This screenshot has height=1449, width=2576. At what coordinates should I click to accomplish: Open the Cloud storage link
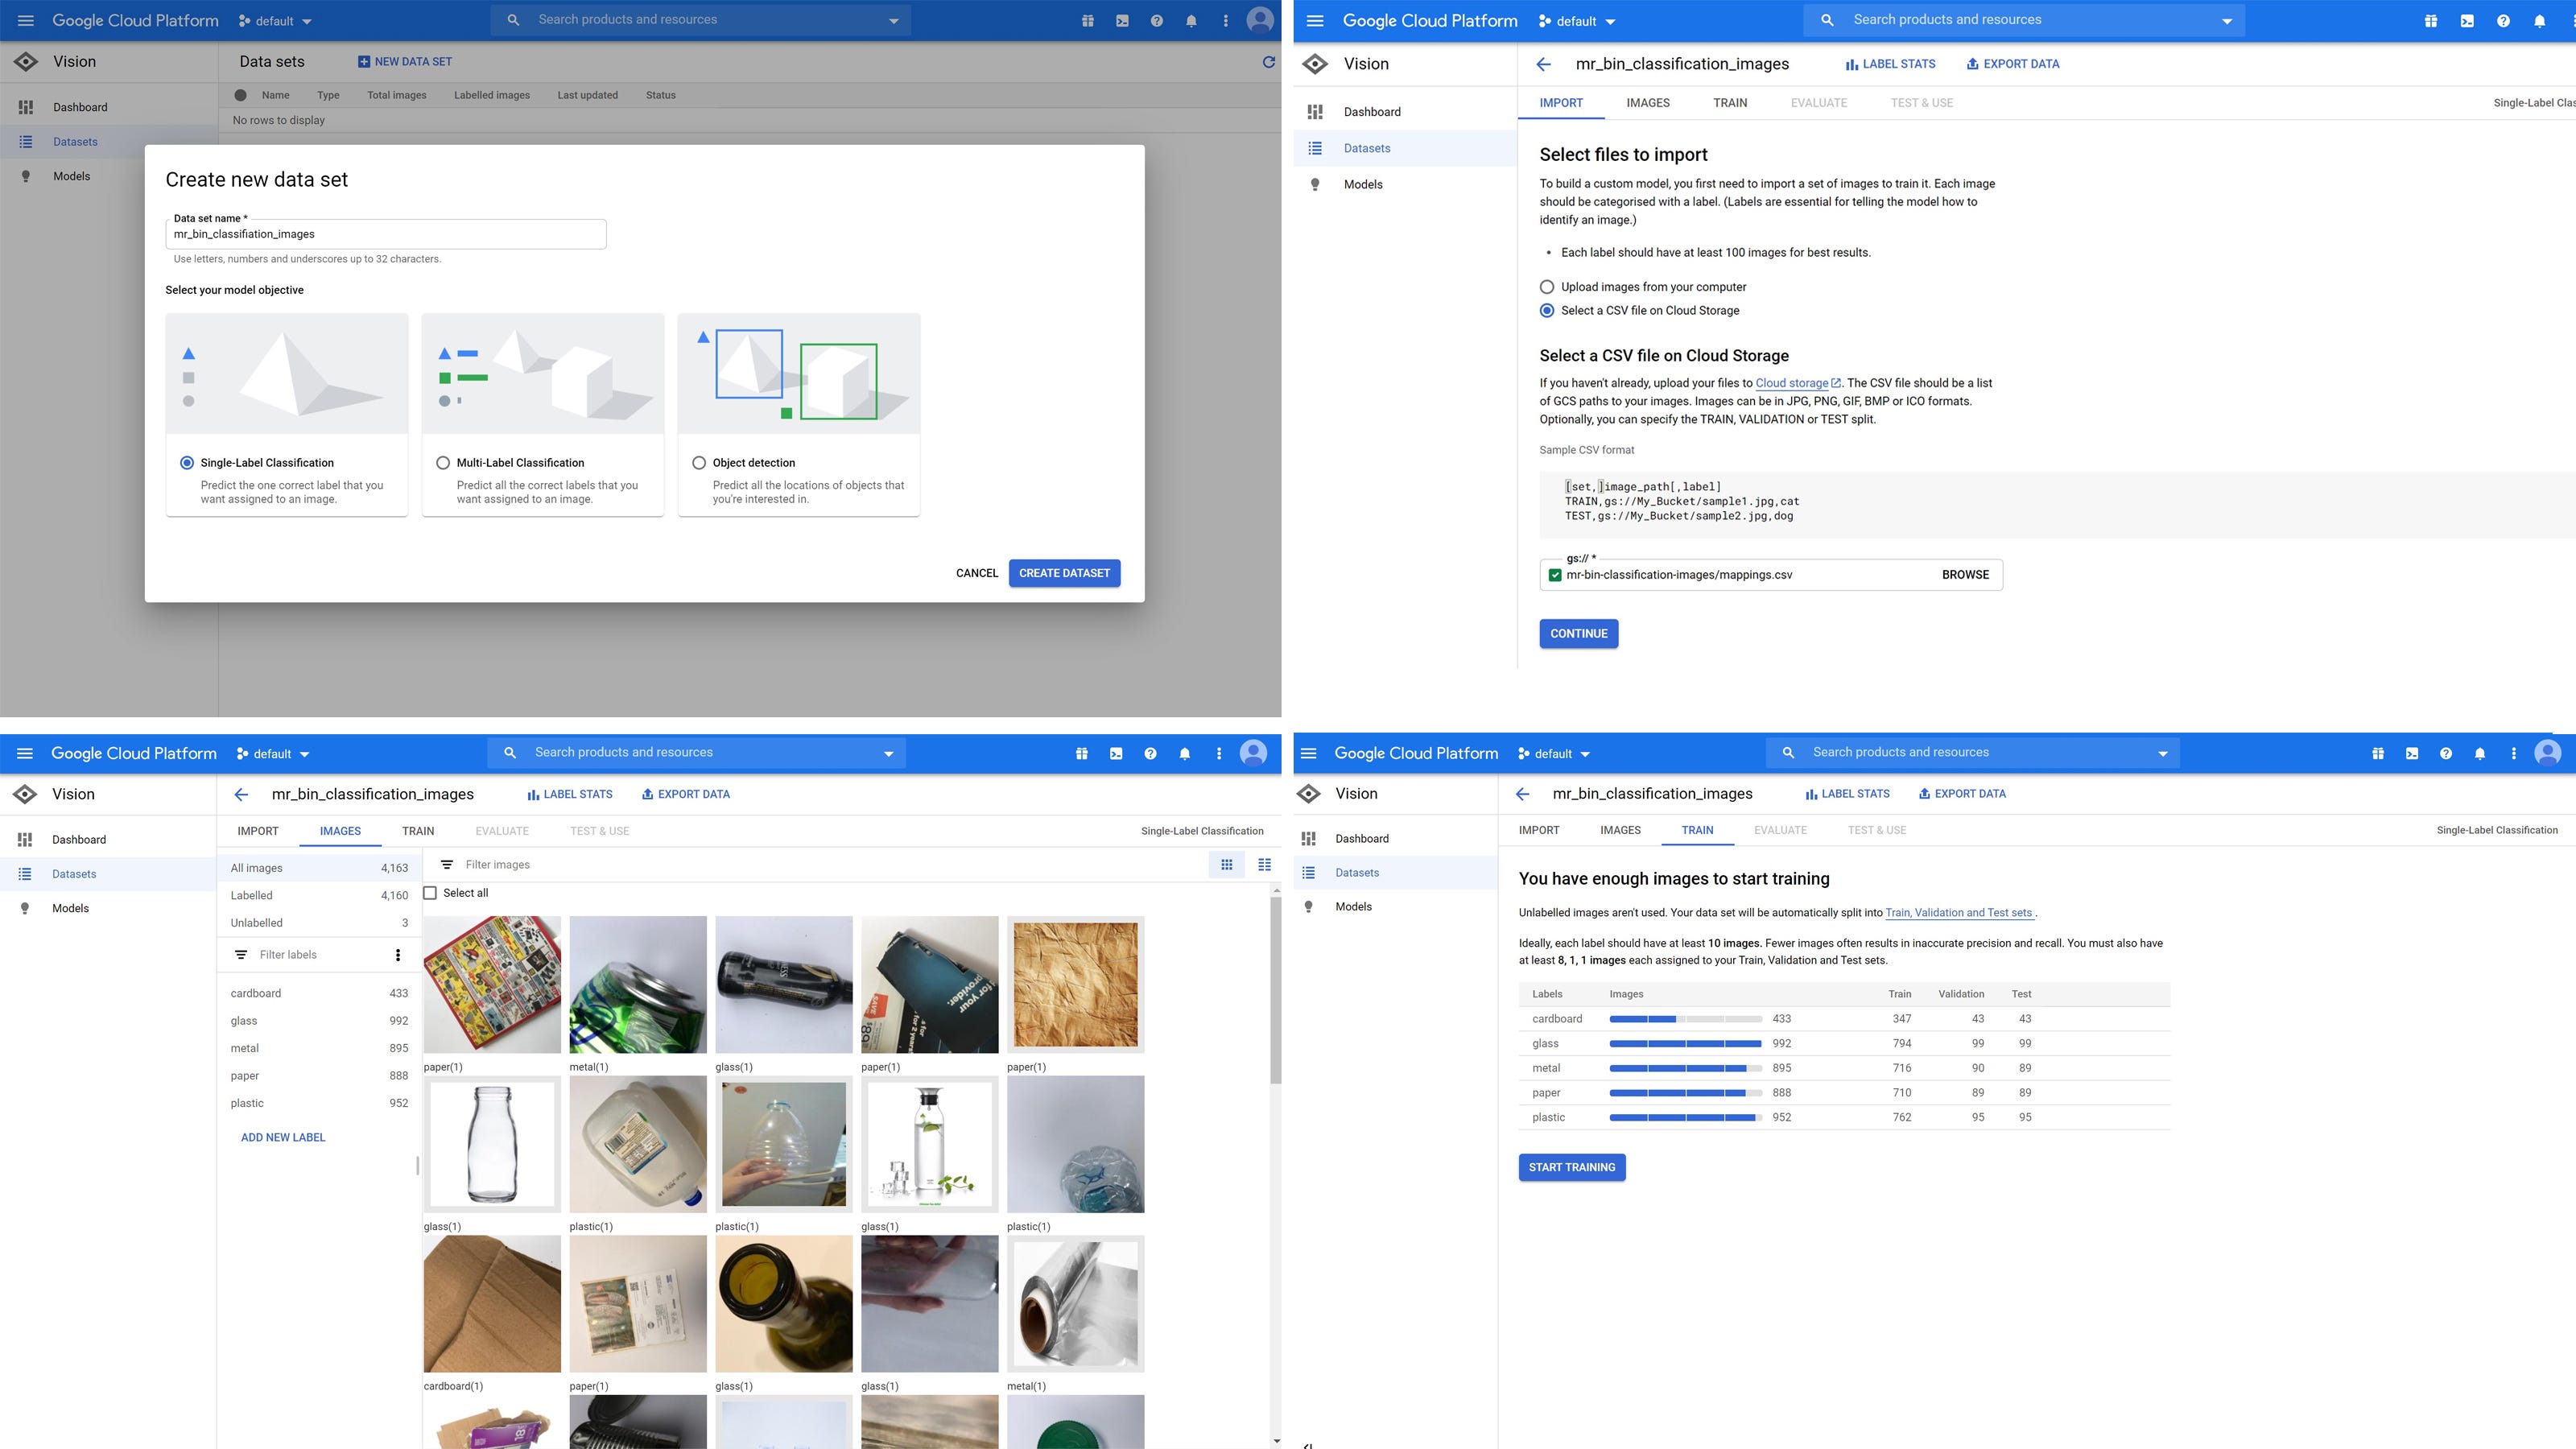[x=1791, y=383]
